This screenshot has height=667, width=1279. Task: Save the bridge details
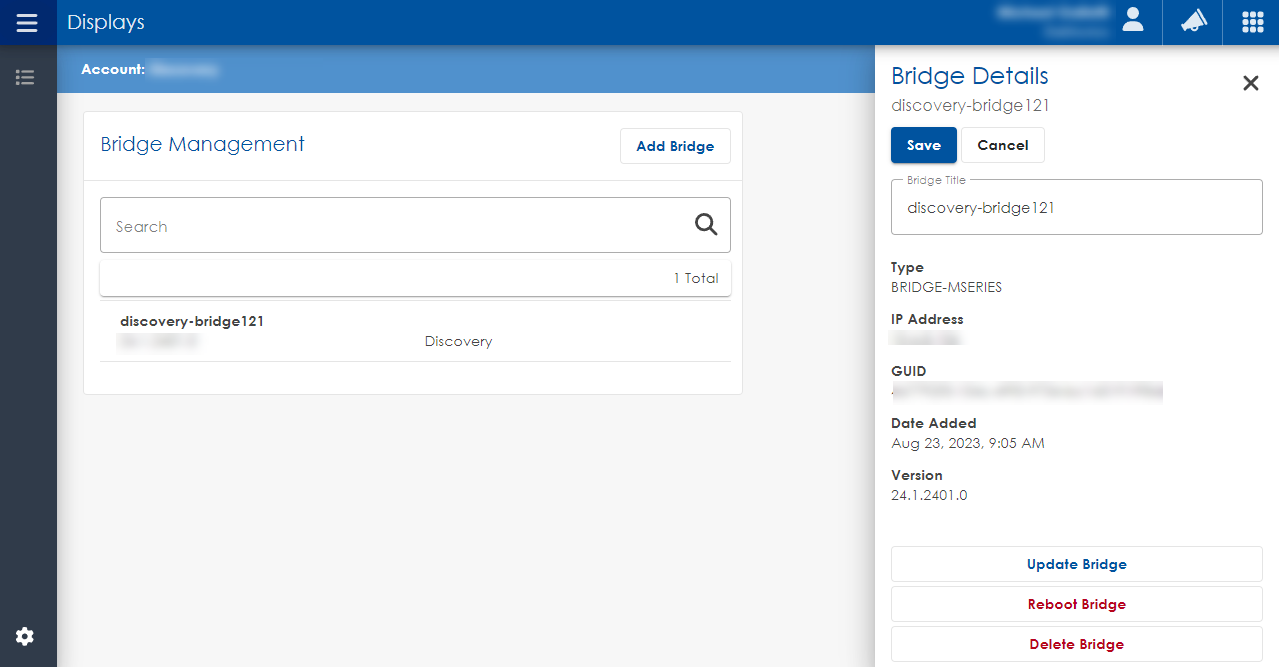pos(923,145)
